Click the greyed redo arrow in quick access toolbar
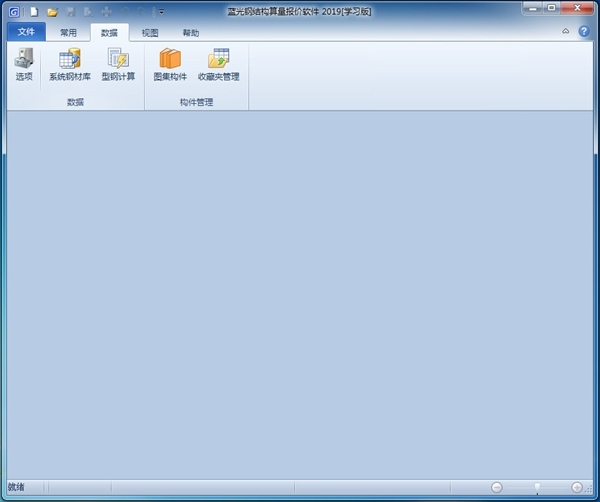This screenshot has height=502, width=600. pyautogui.click(x=142, y=12)
